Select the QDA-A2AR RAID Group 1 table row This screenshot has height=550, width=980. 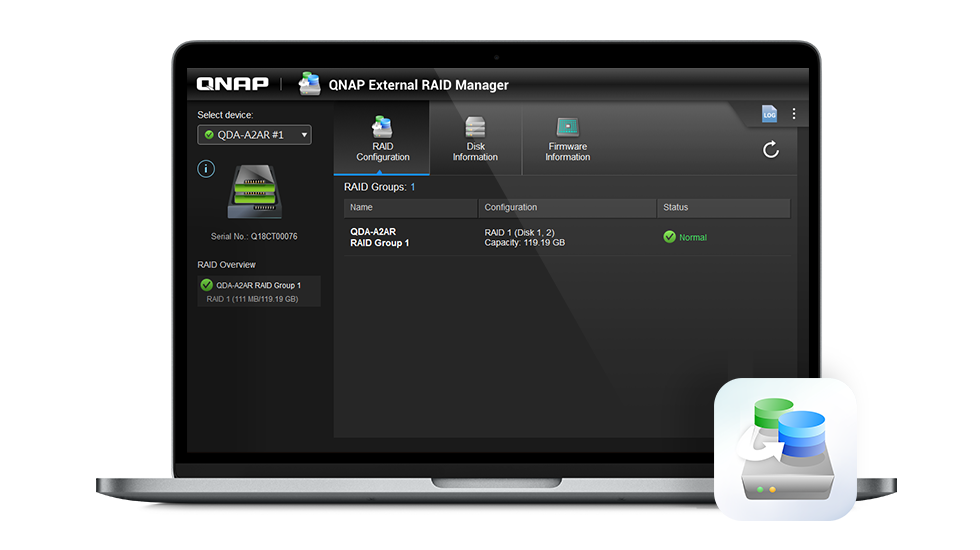point(567,238)
